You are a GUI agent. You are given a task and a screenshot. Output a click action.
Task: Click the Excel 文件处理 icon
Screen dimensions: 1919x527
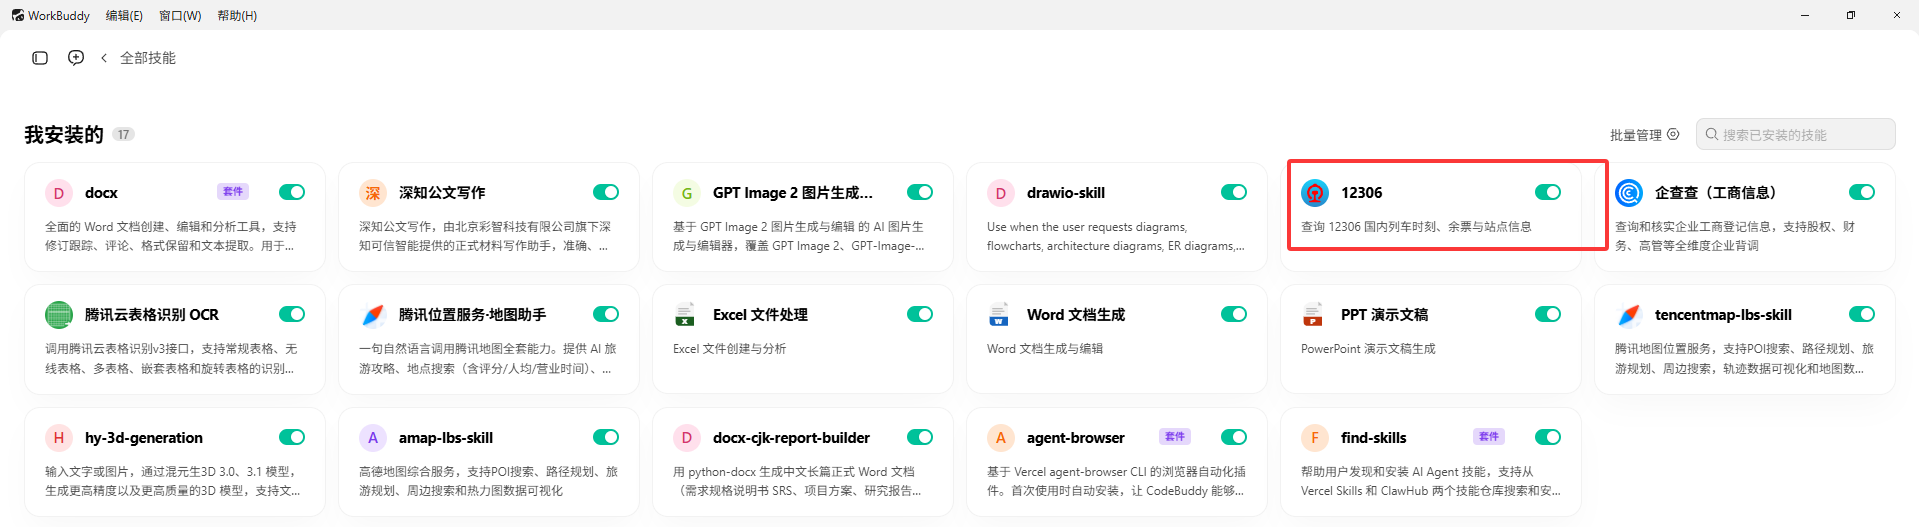tap(687, 315)
